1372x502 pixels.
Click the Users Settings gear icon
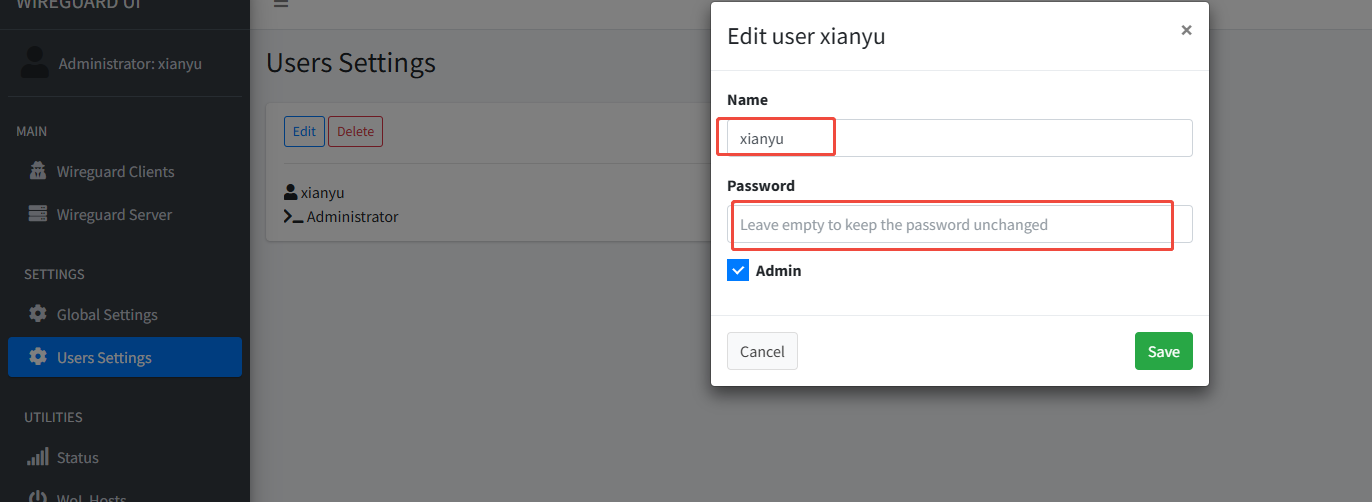tap(38, 357)
